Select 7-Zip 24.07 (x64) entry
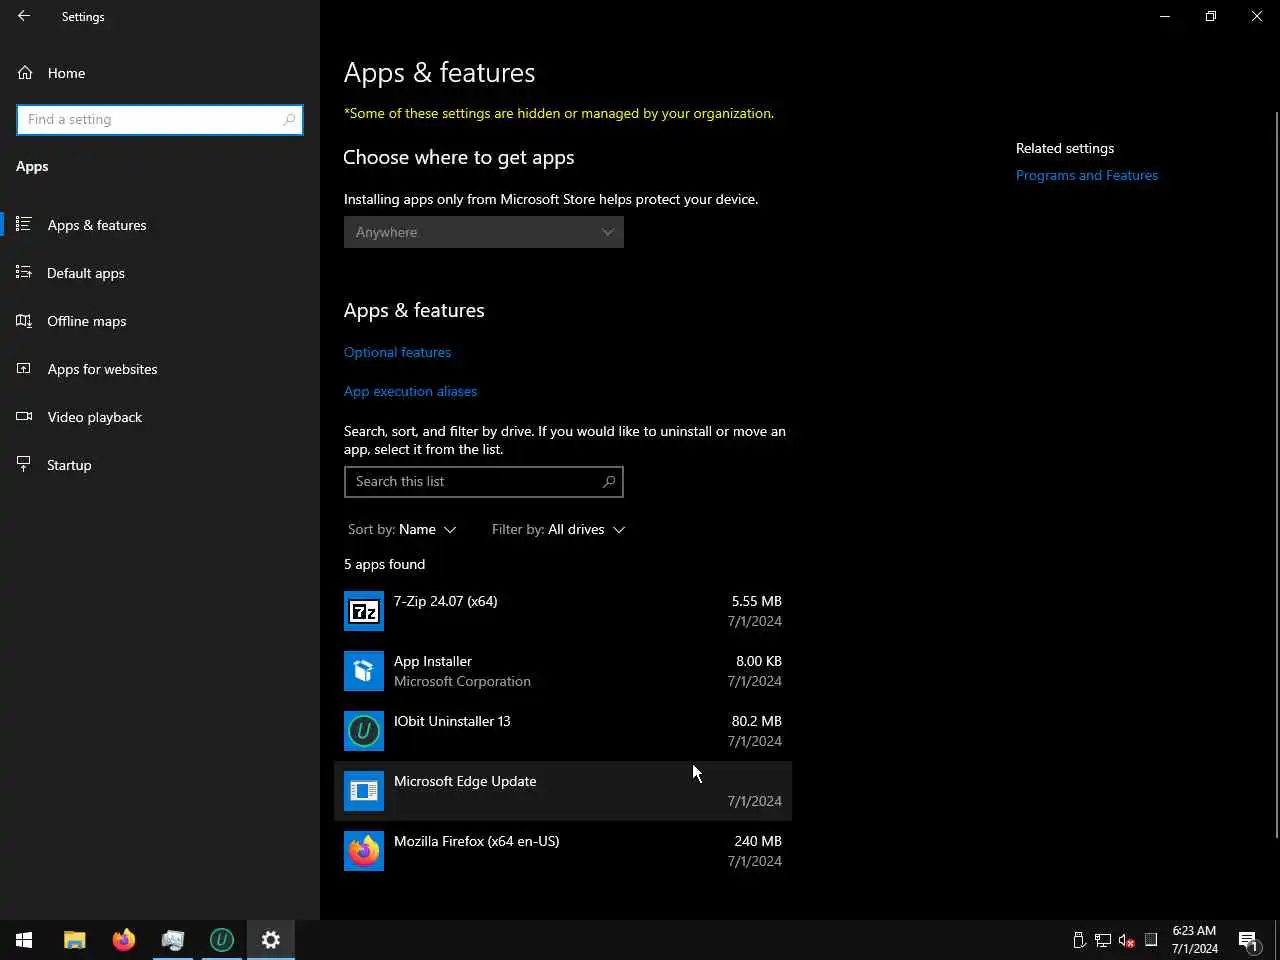Screen dimensions: 1280x960 click(563, 611)
